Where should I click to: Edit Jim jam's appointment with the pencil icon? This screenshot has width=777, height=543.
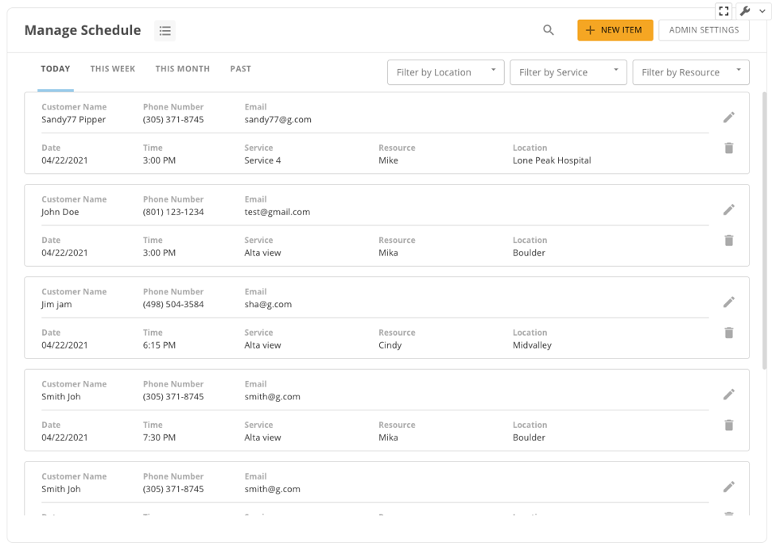(728, 302)
